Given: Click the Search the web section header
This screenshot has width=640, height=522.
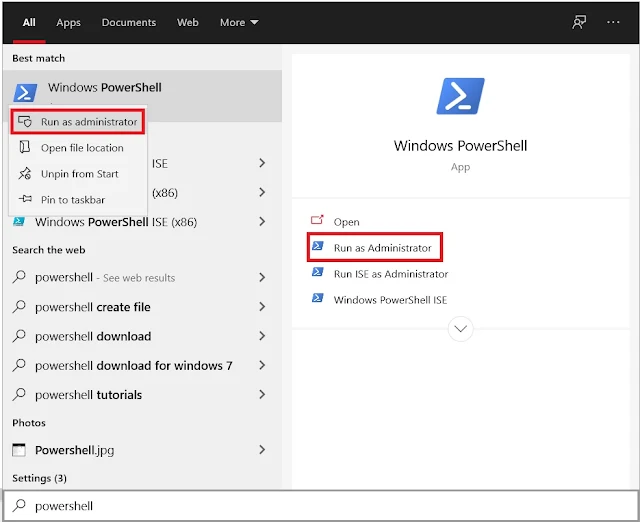Looking at the screenshot, I should [49, 250].
